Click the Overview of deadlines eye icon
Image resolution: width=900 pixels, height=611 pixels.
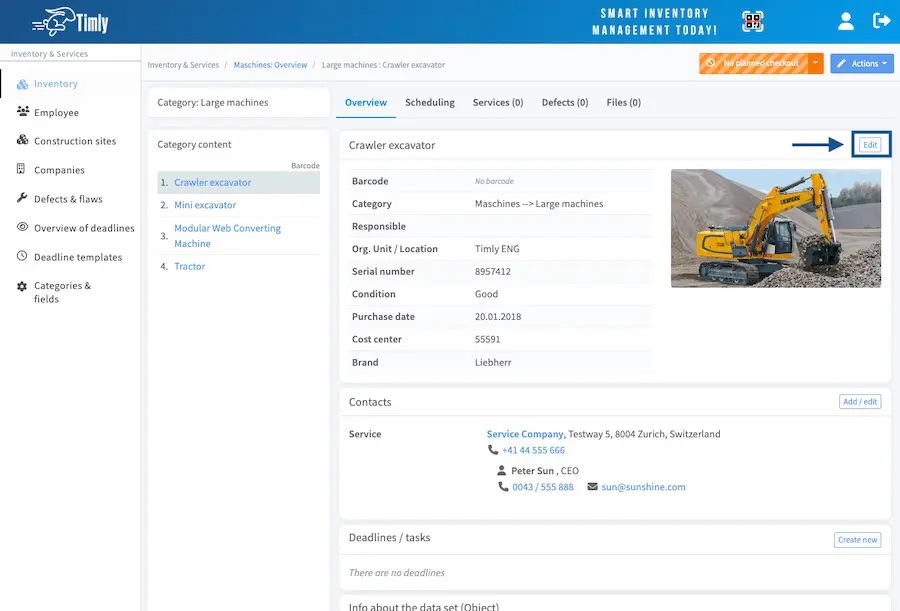tap(22, 228)
